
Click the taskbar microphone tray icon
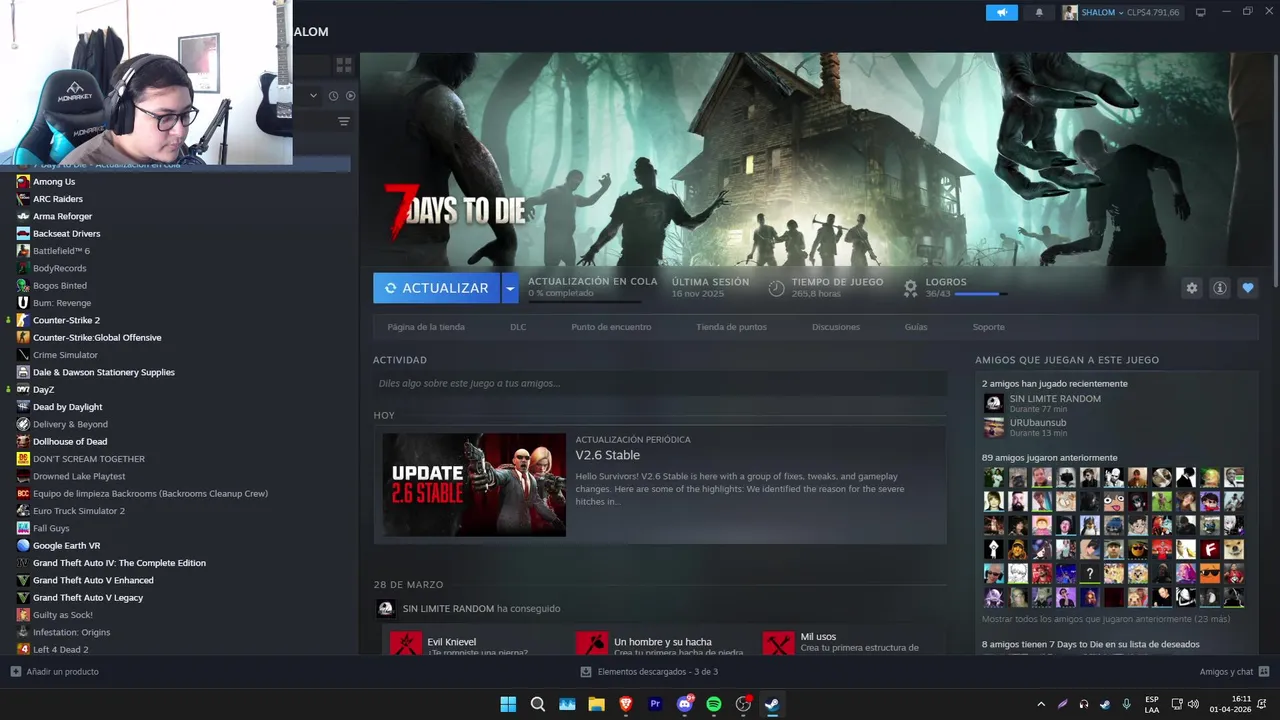[1127, 704]
